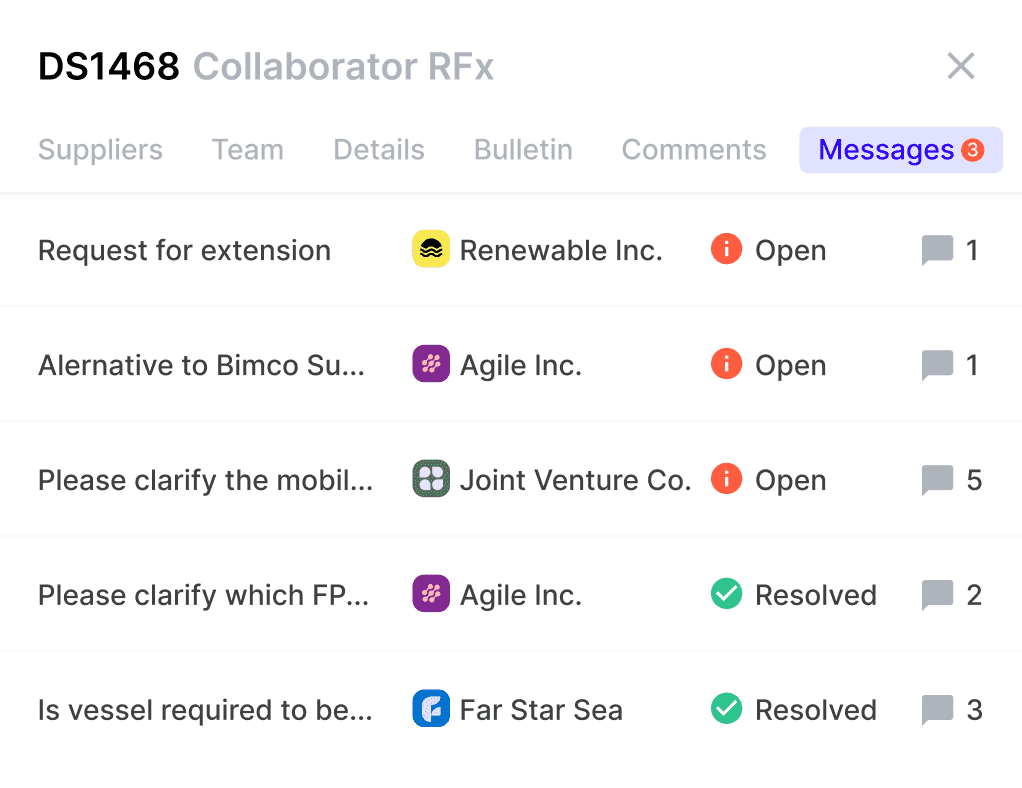Click the Agile Inc. logo beside Alernative to Bimco
This screenshot has width=1022, height=788.
pyautogui.click(x=431, y=364)
